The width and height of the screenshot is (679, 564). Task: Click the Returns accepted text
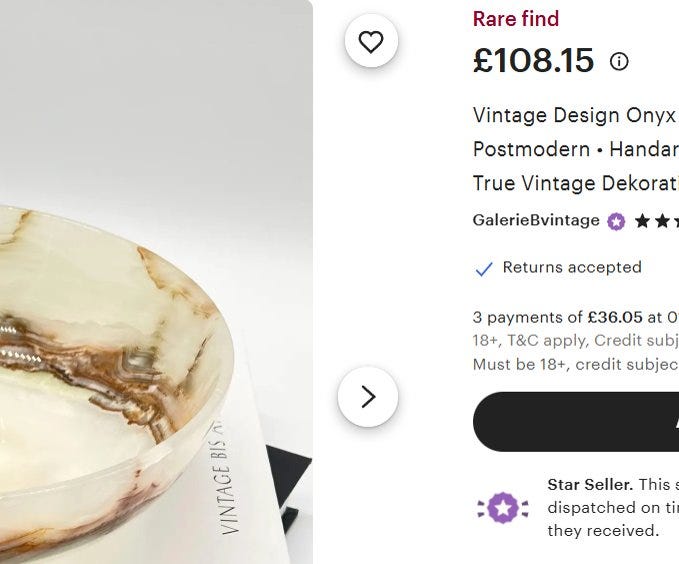click(x=572, y=267)
